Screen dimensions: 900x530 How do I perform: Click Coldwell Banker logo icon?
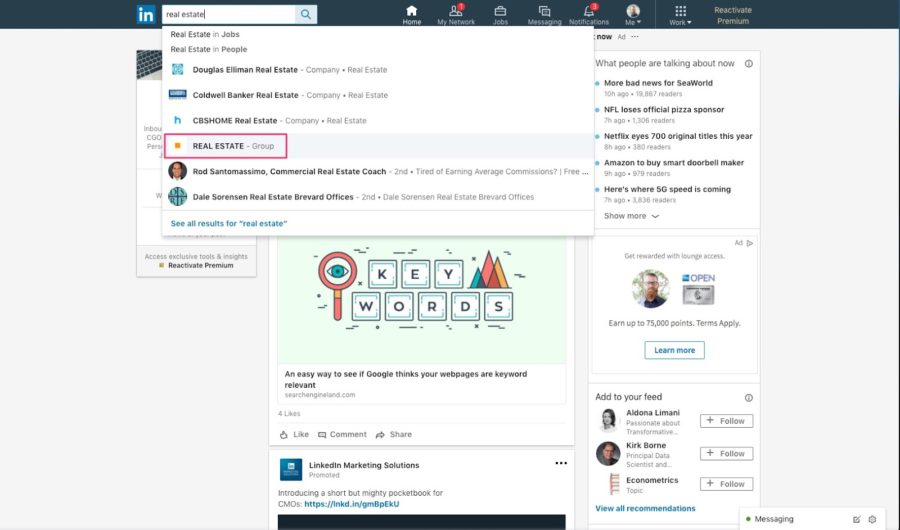(x=177, y=94)
